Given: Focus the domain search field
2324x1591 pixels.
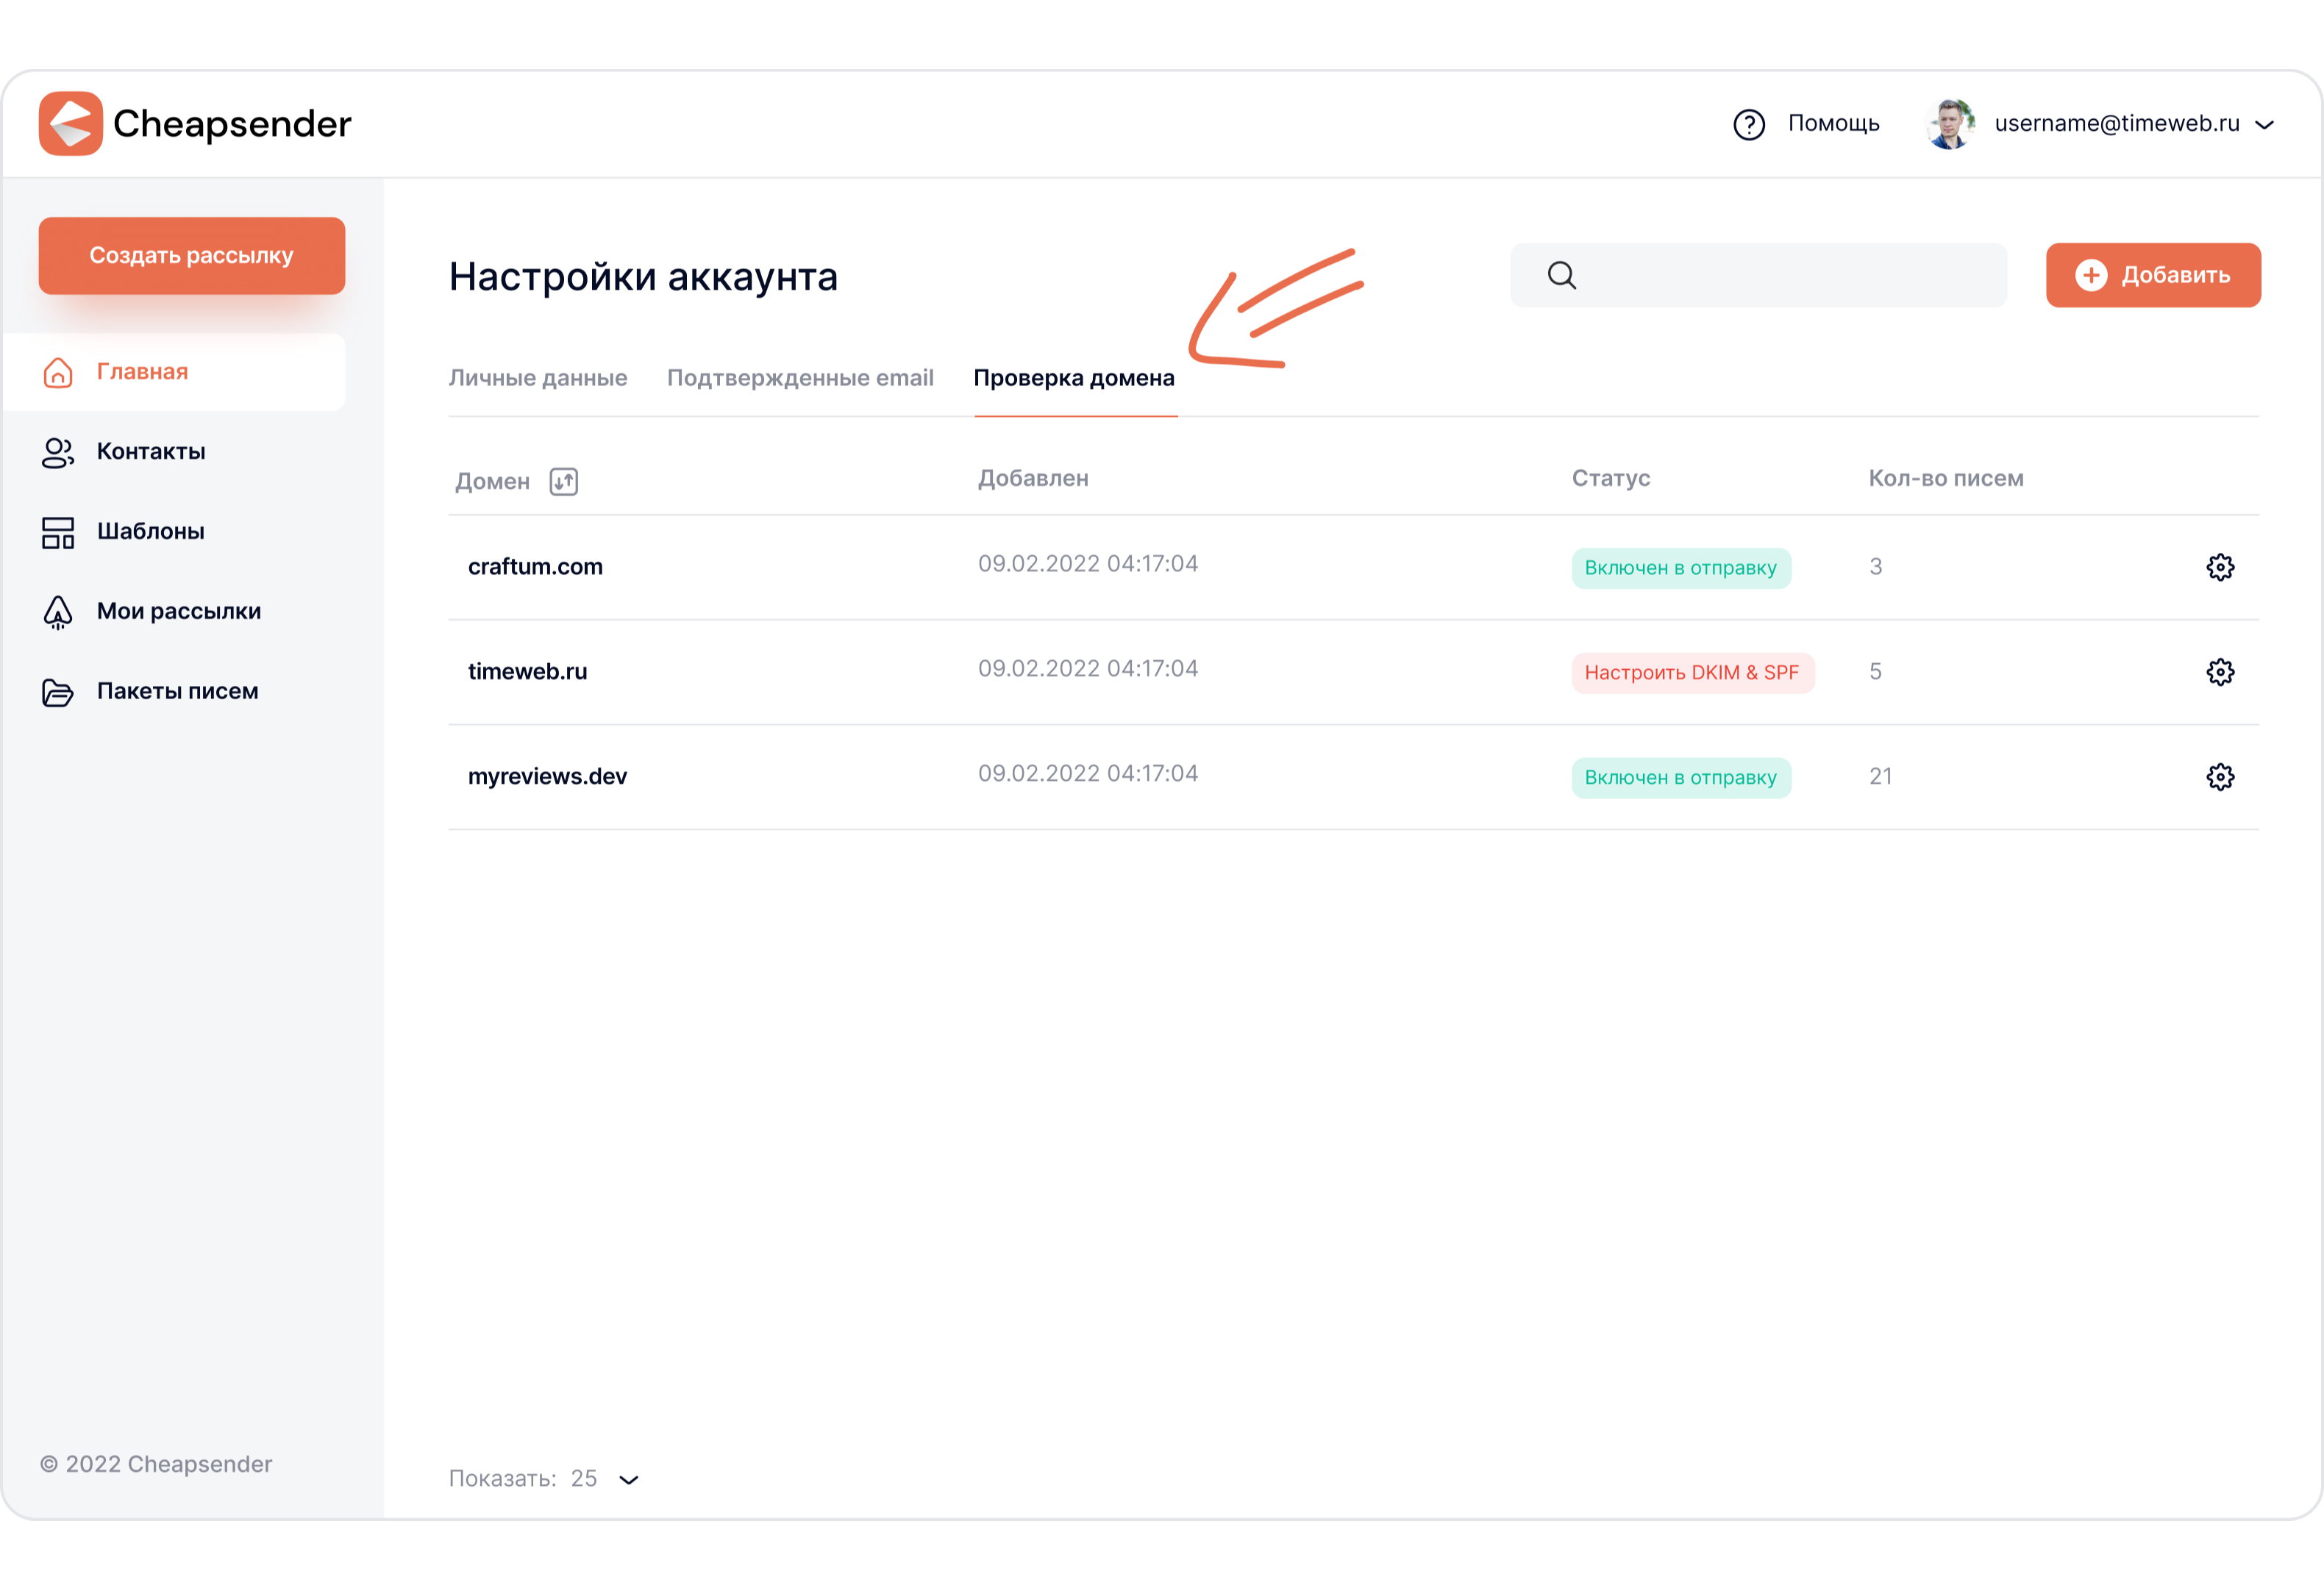Looking at the screenshot, I should [1758, 275].
